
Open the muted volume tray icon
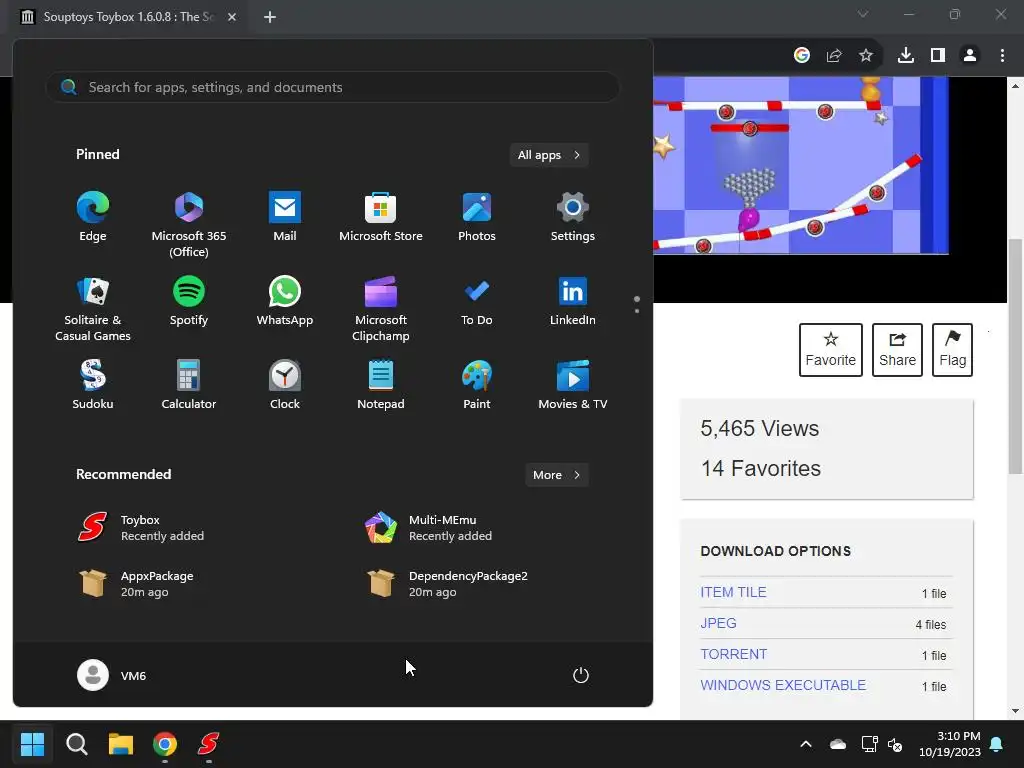(x=895, y=744)
